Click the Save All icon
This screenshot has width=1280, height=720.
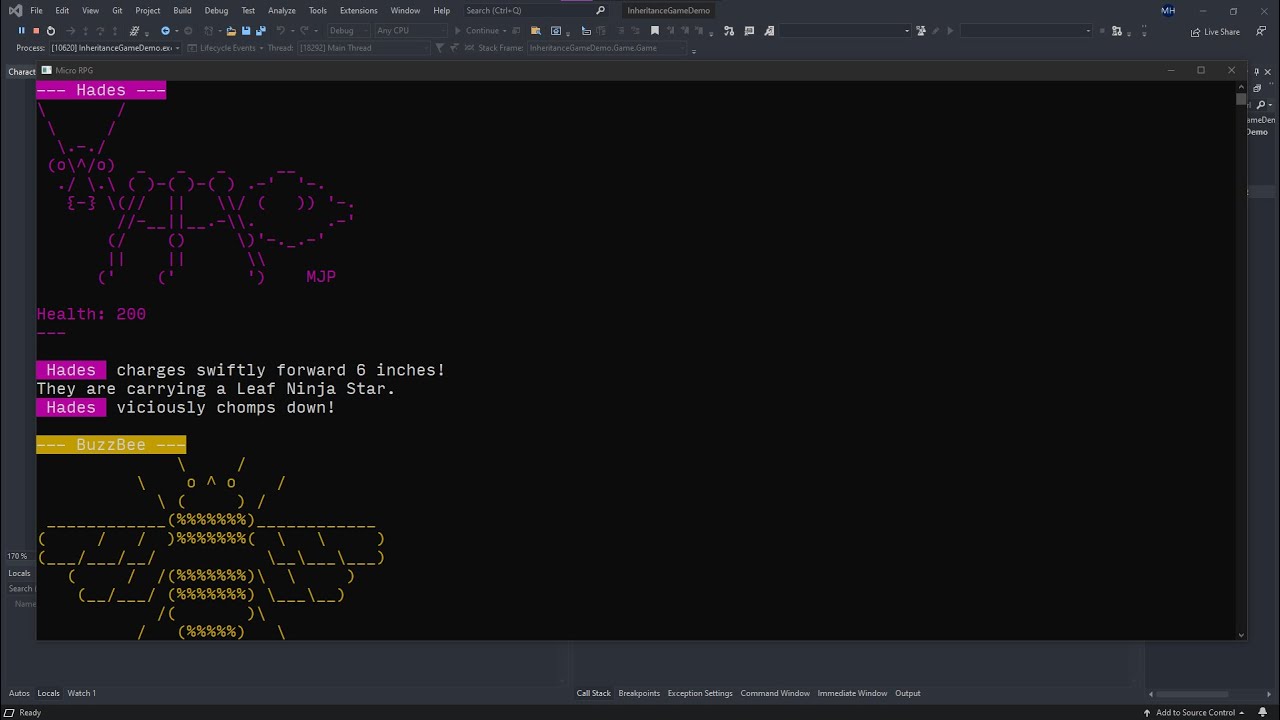(261, 31)
